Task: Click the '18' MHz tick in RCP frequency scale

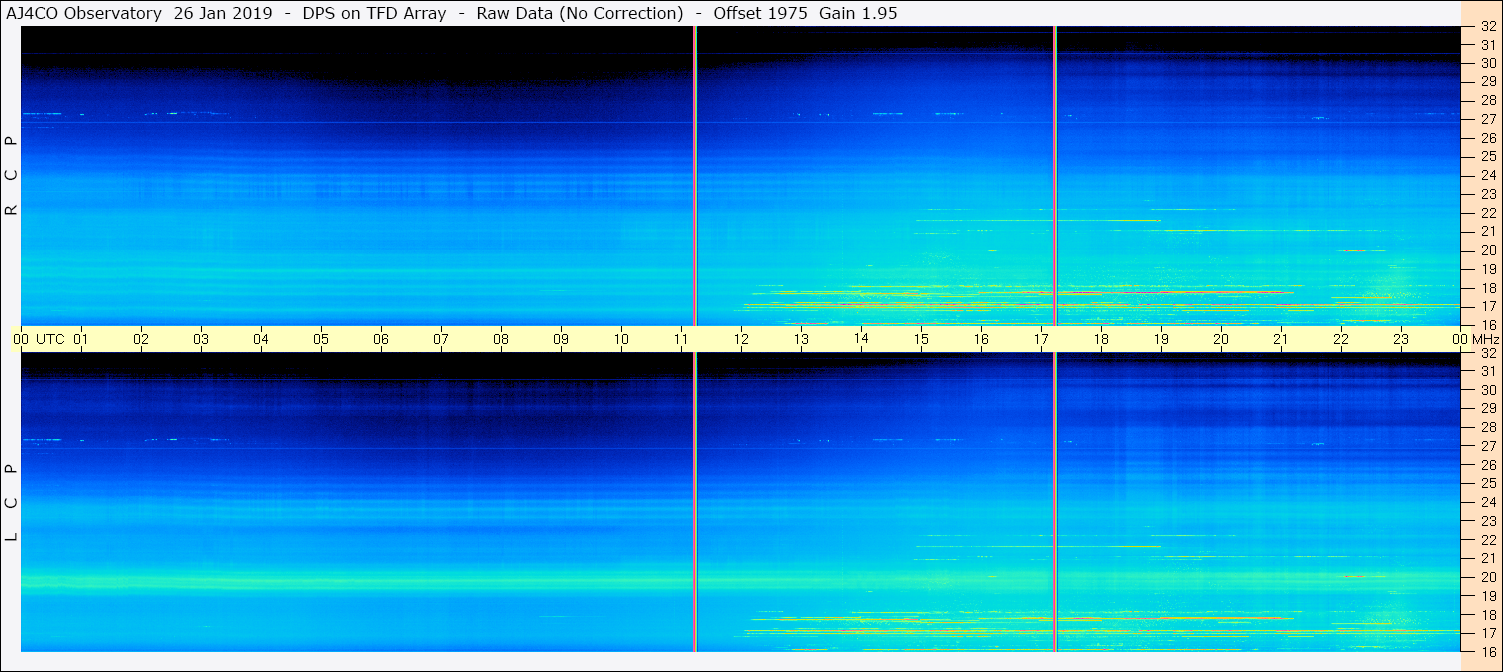Action: [1488, 288]
